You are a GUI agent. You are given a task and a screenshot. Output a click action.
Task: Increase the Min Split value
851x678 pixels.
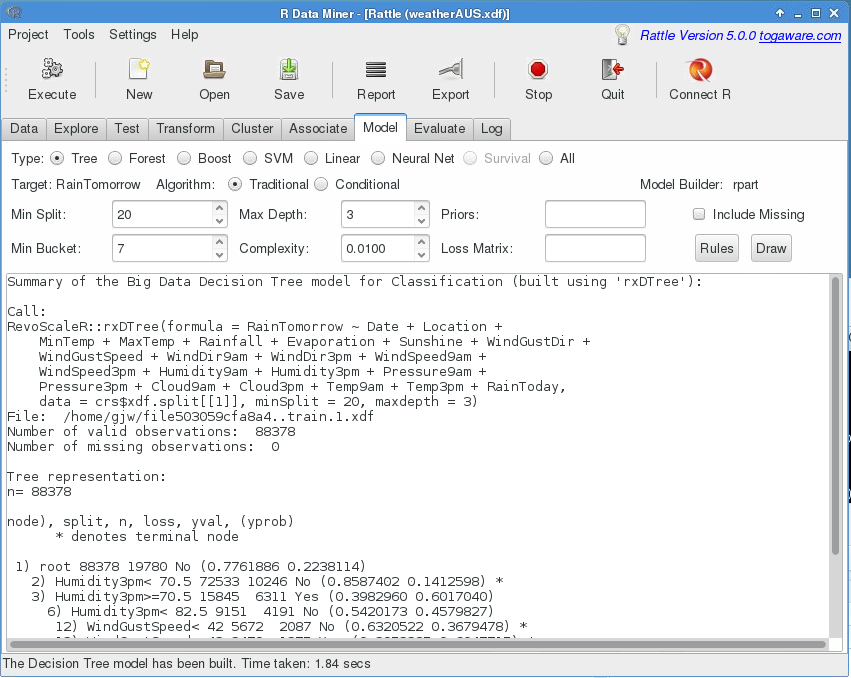219,208
